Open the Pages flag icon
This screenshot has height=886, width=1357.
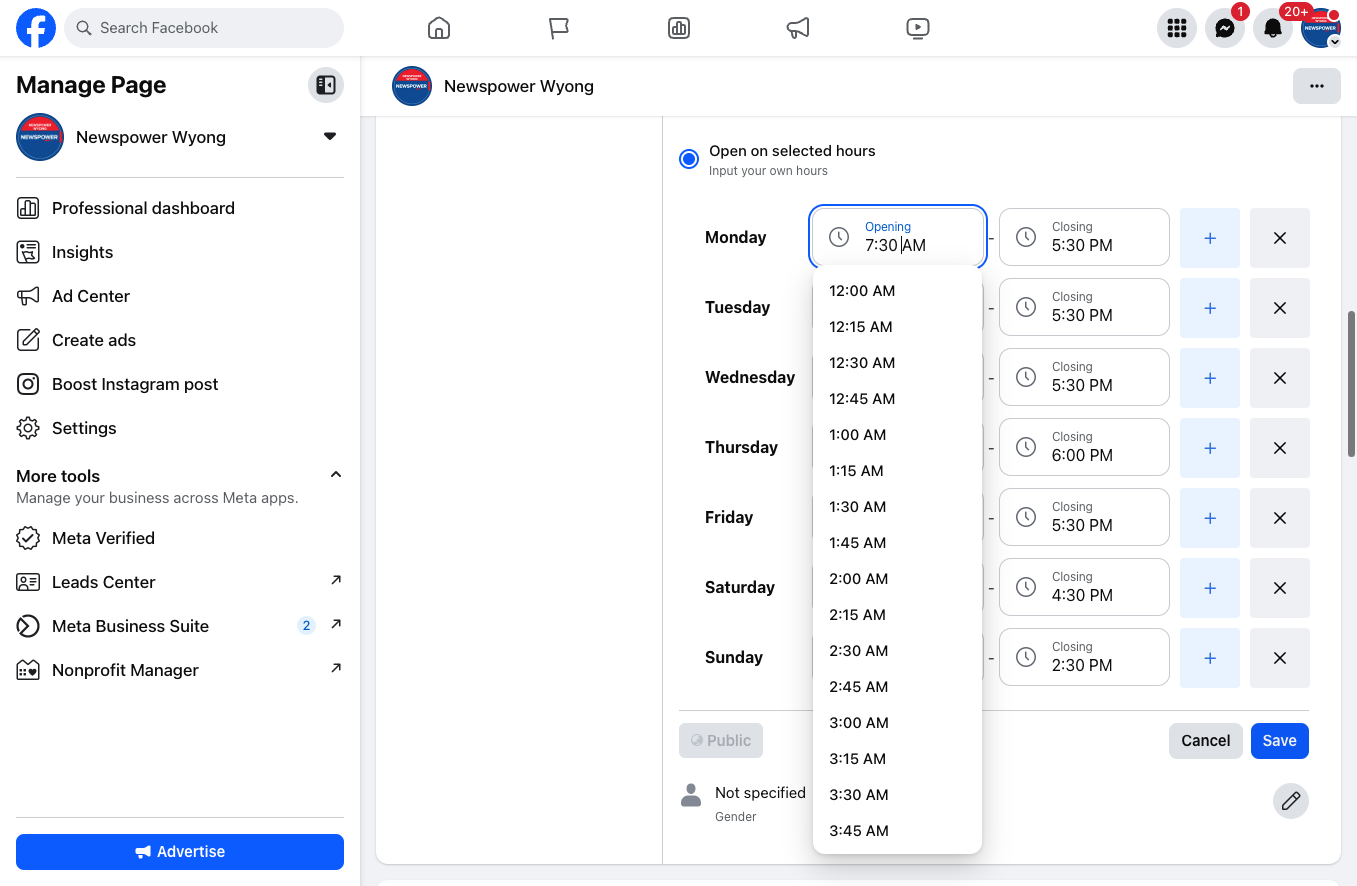pyautogui.click(x=558, y=28)
